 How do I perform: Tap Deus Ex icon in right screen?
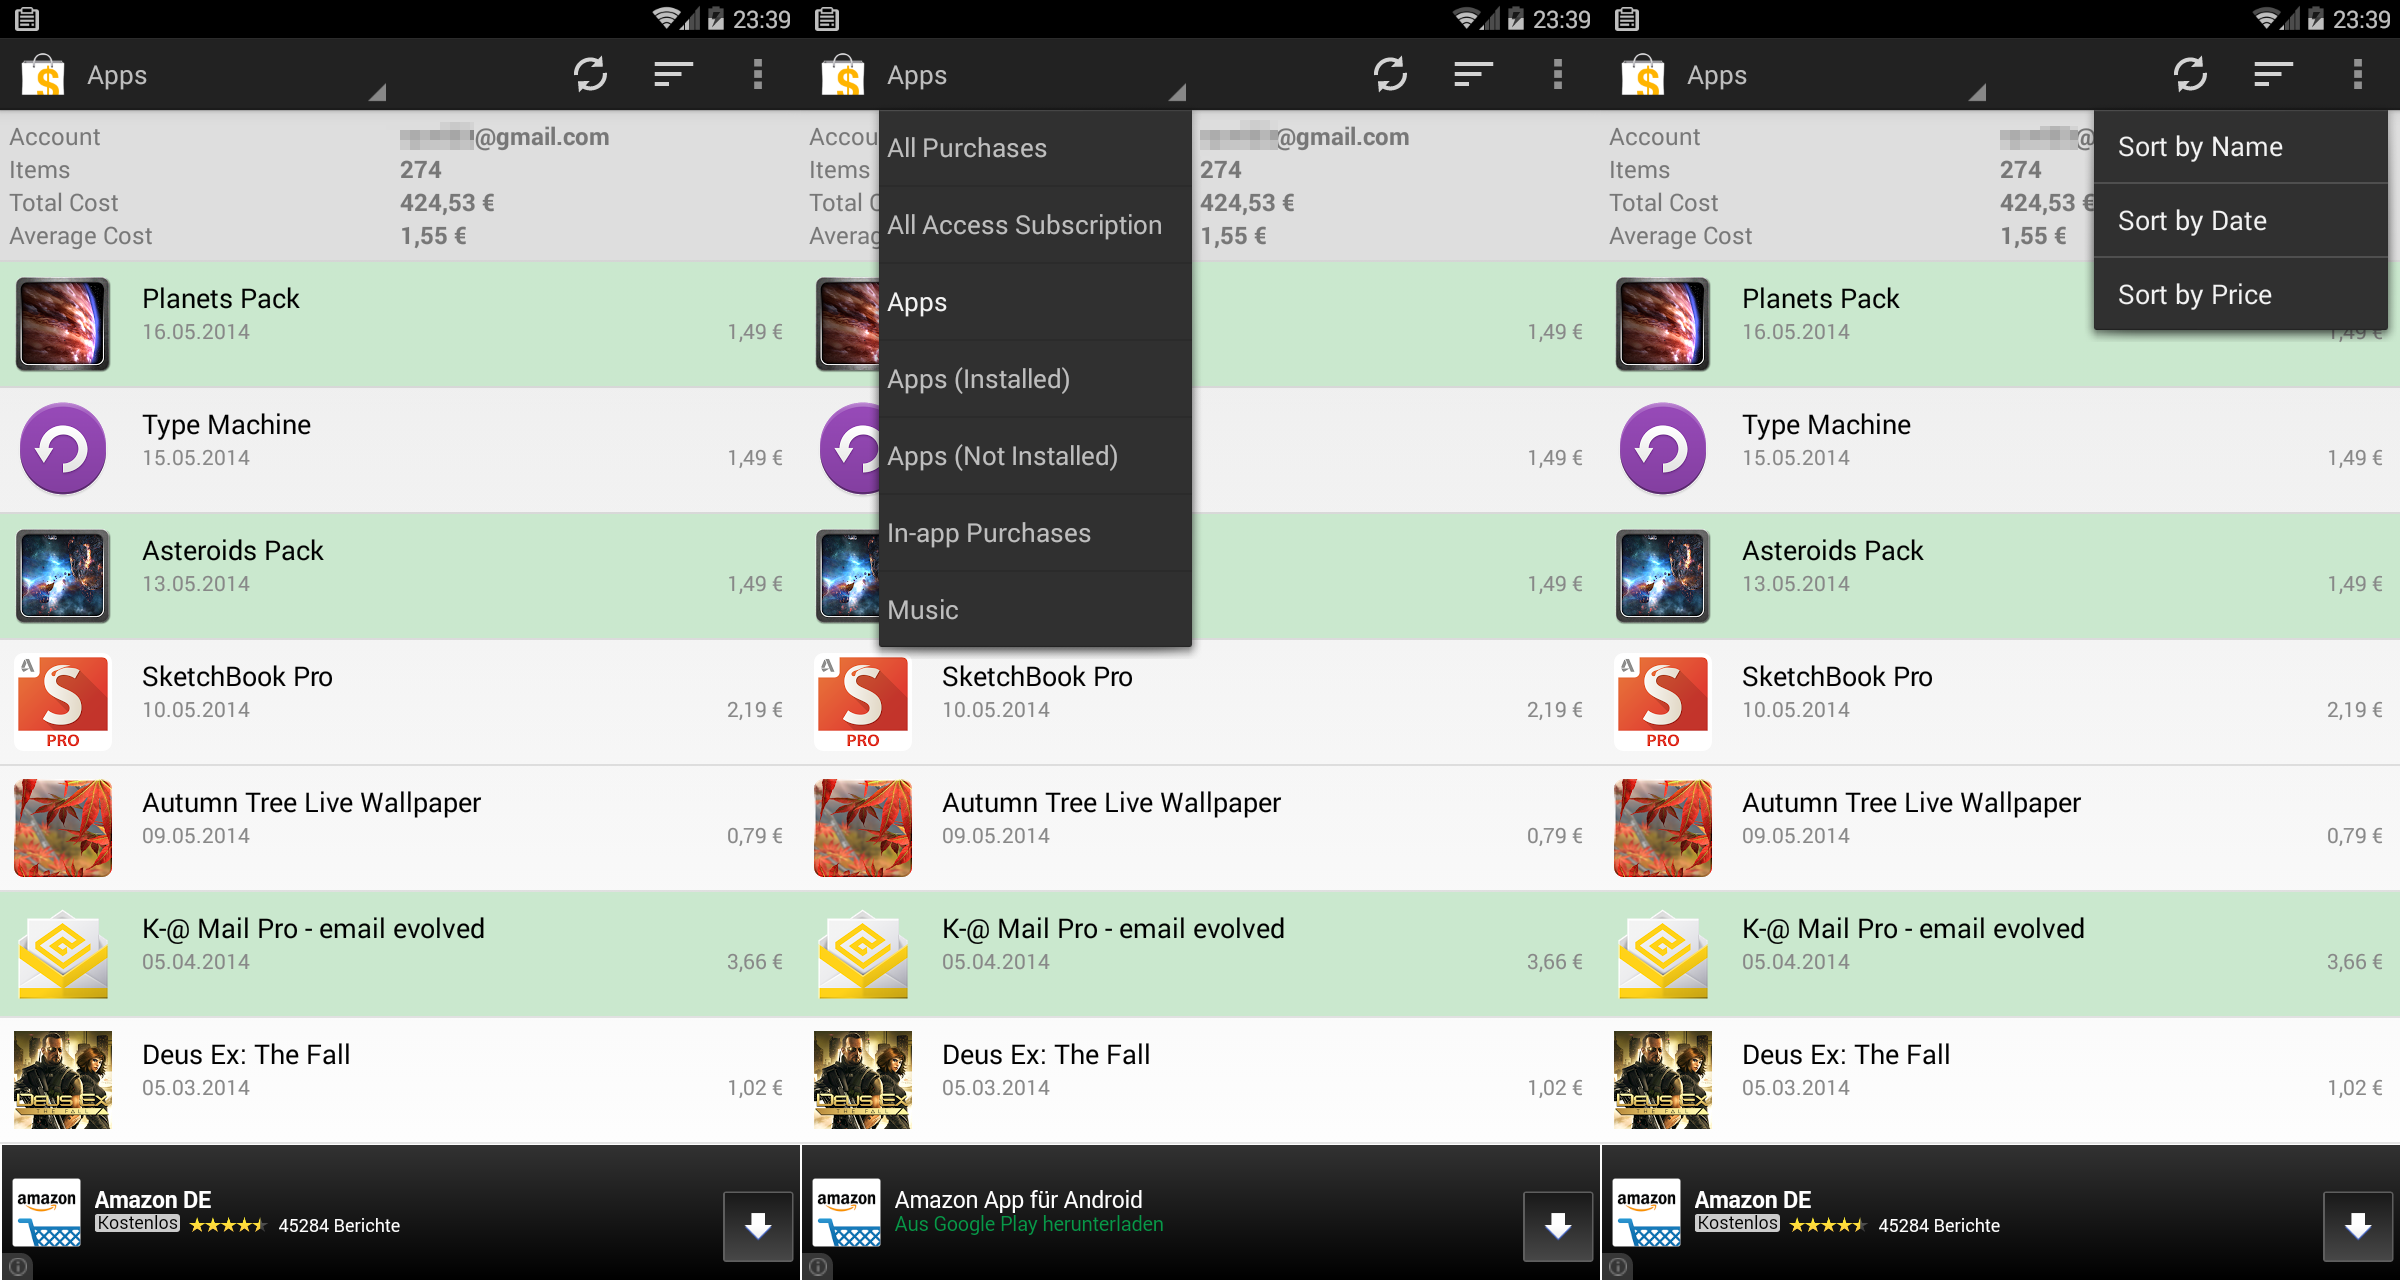point(1663,1080)
